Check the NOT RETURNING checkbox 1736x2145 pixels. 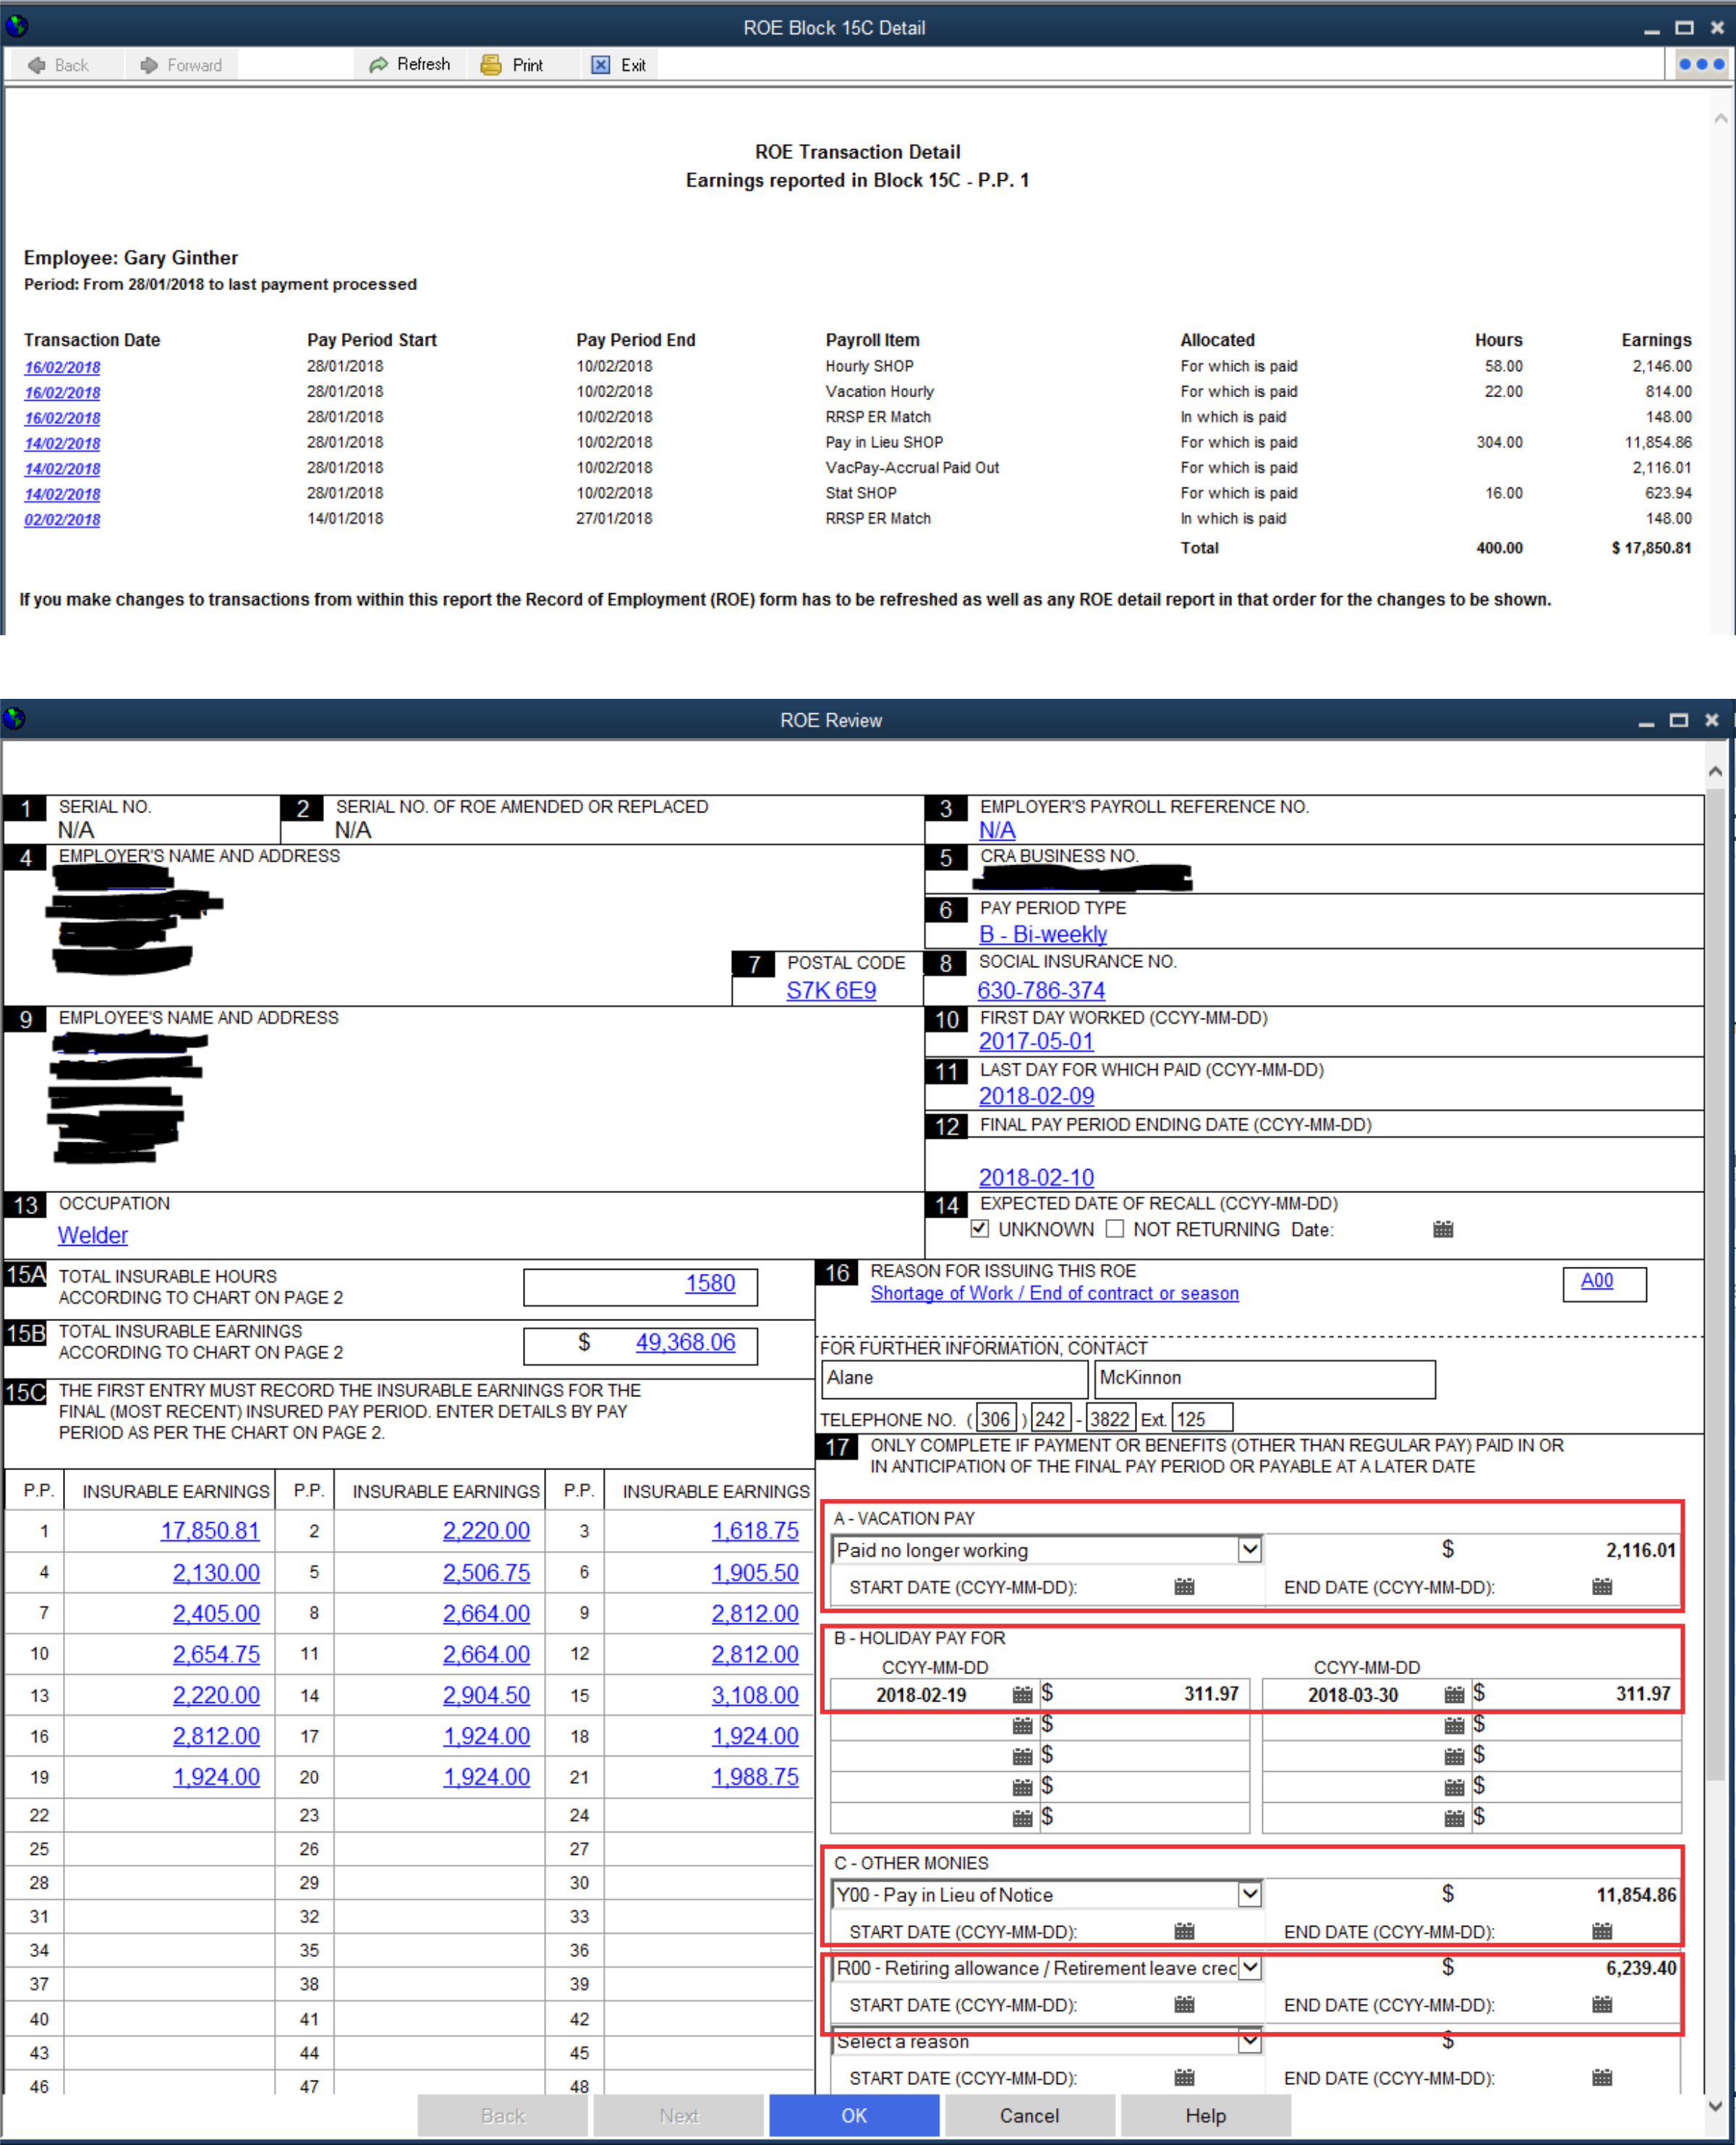1115,1229
